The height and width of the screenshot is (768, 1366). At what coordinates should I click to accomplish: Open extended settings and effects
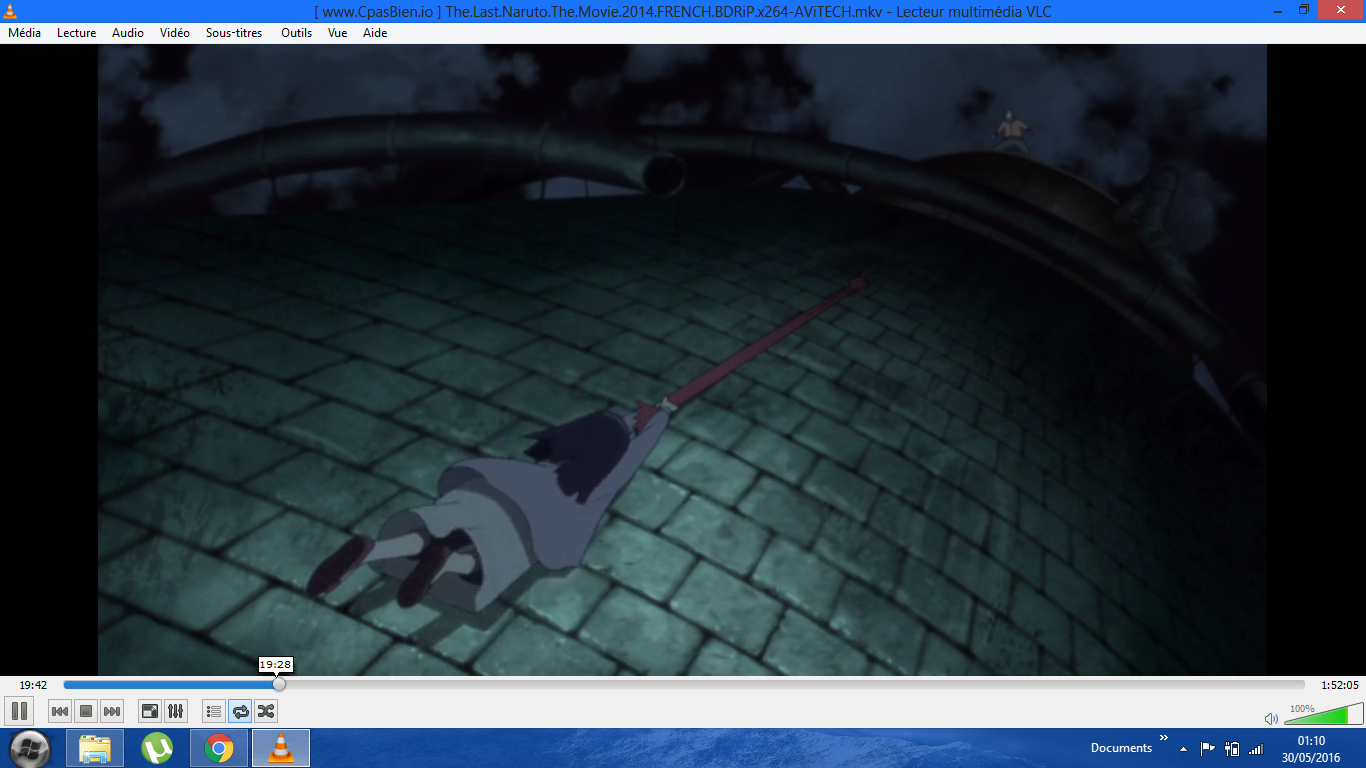point(176,711)
